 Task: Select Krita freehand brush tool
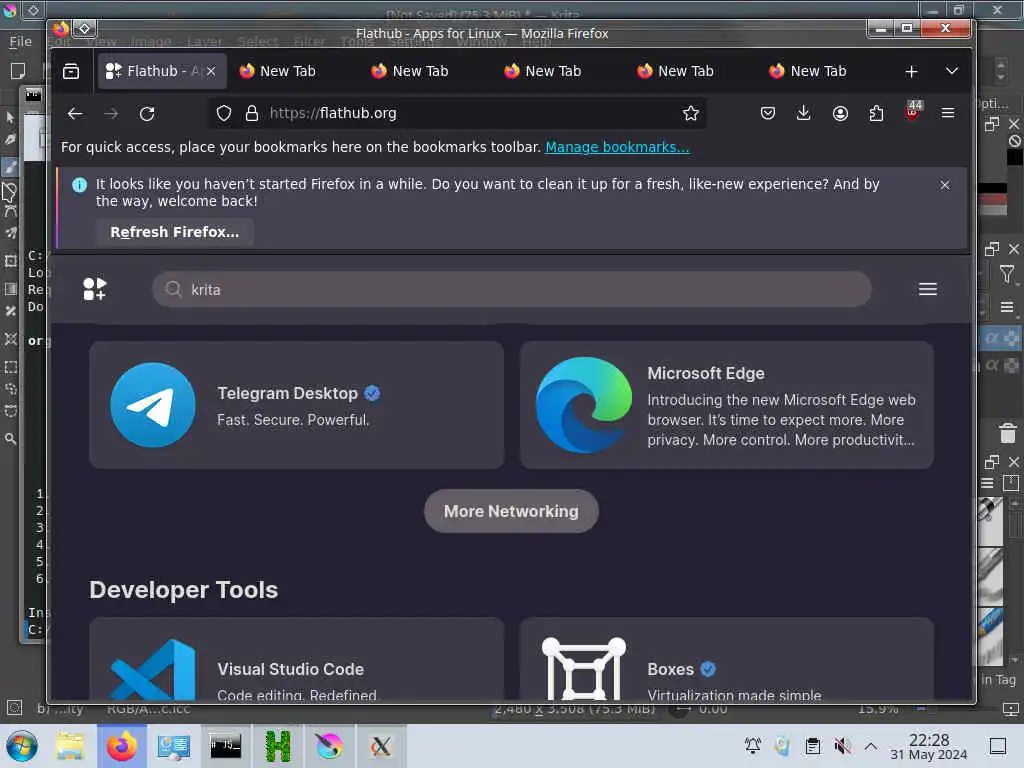click(x=10, y=167)
